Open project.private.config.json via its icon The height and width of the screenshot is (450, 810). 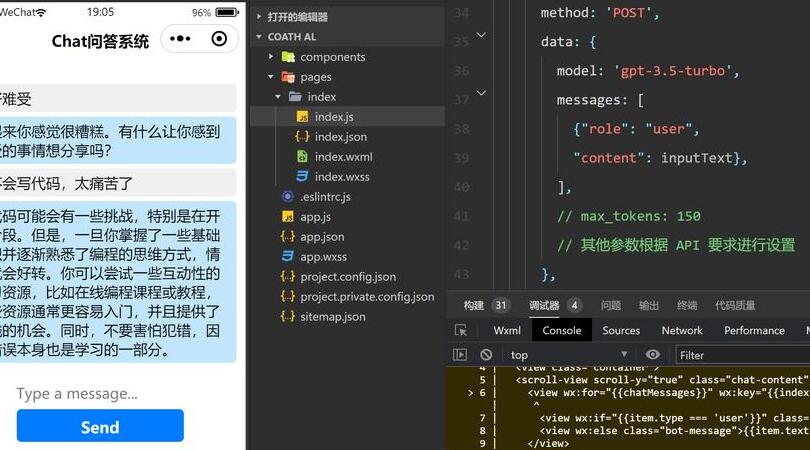[x=288, y=296]
